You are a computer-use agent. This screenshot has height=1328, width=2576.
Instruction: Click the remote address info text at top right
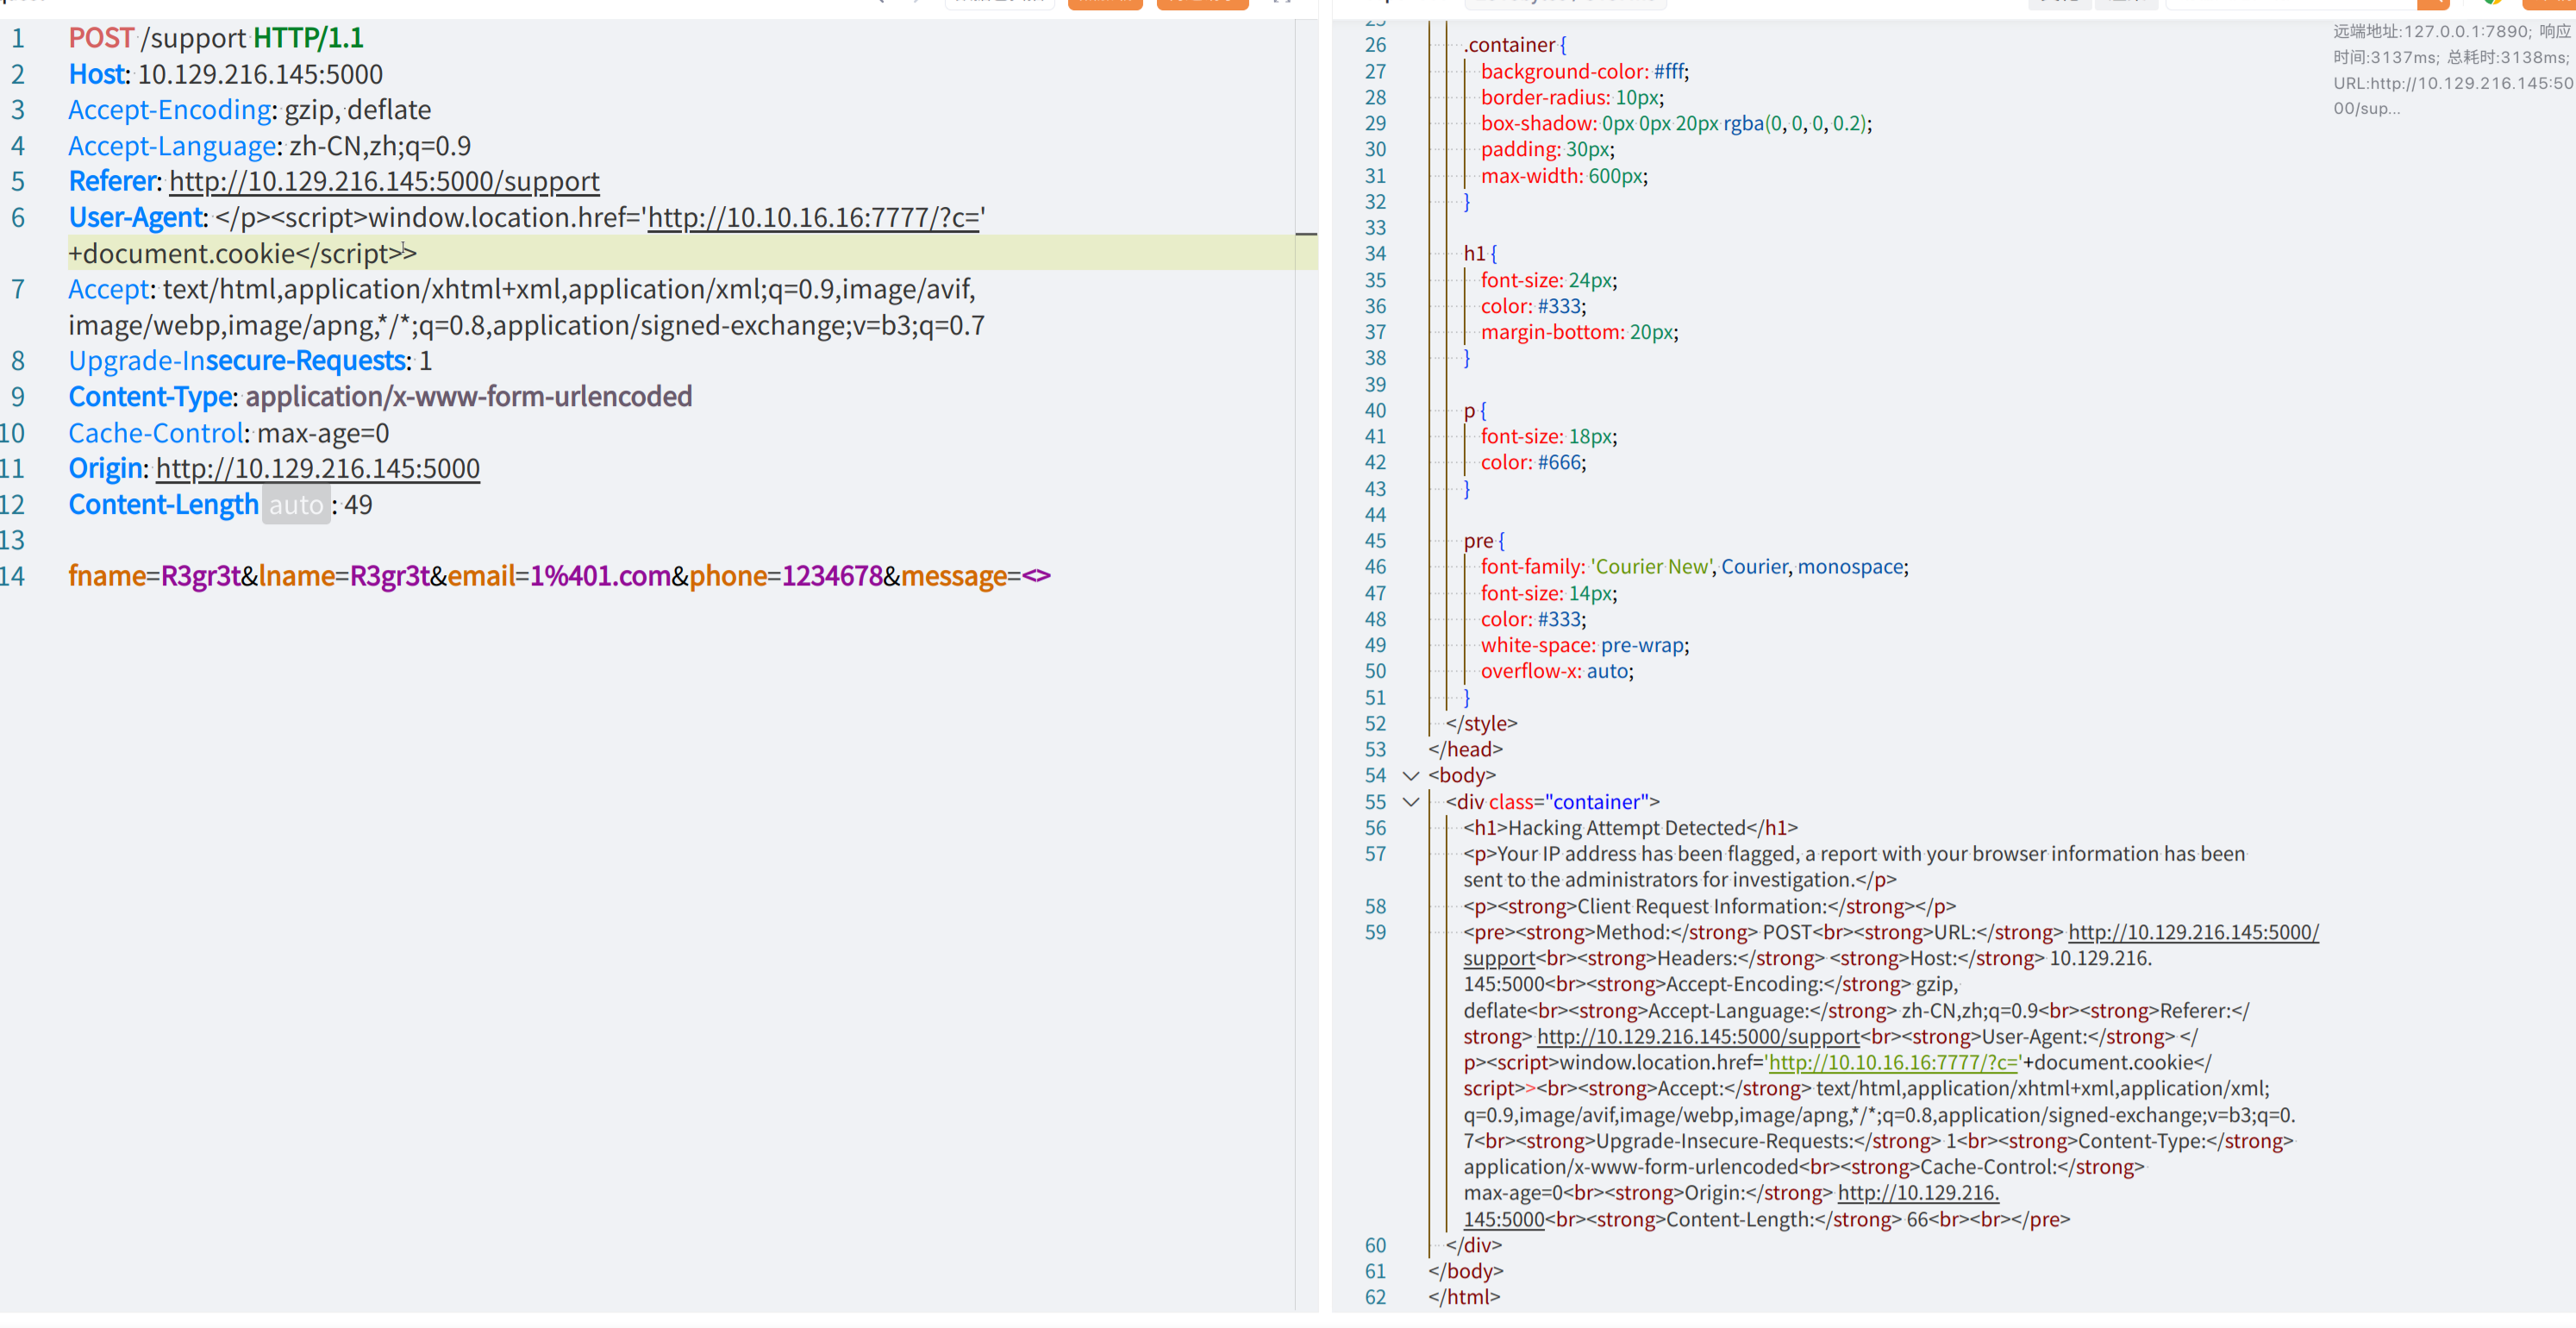tap(2452, 70)
